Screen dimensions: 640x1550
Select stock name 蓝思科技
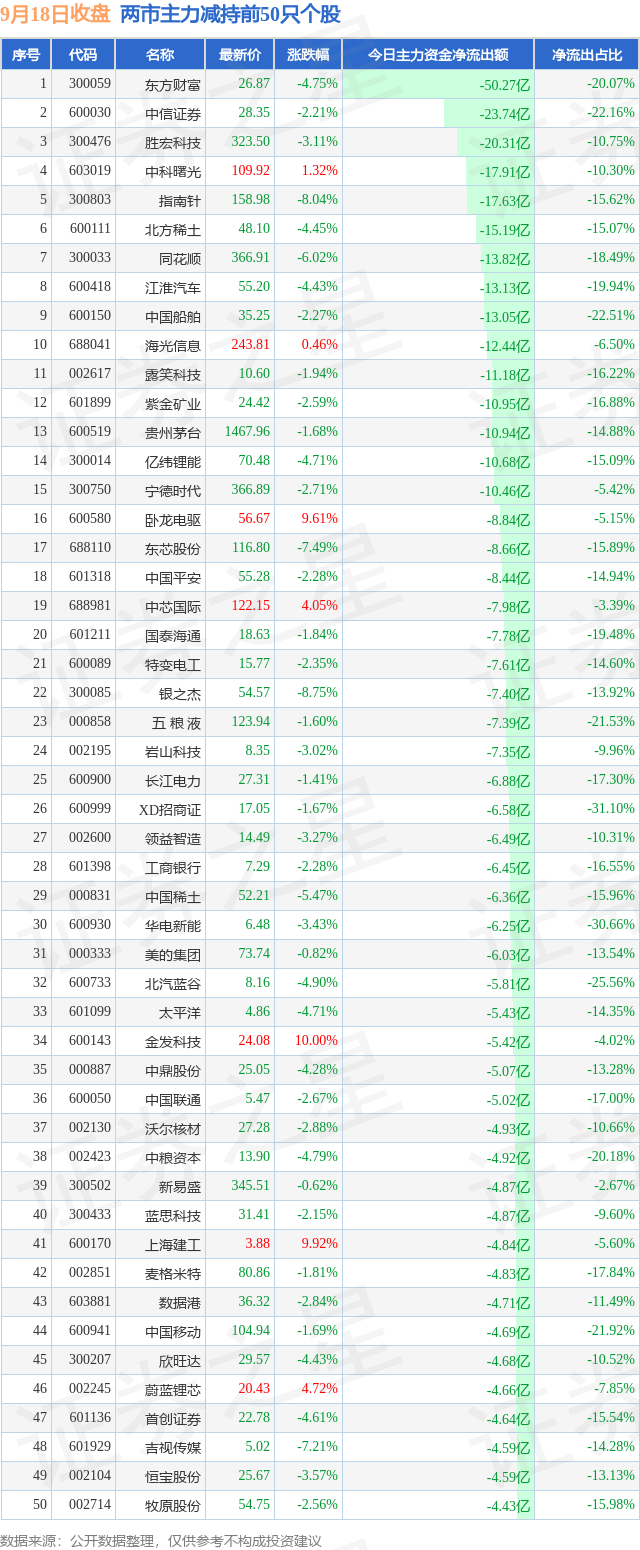tap(173, 1215)
